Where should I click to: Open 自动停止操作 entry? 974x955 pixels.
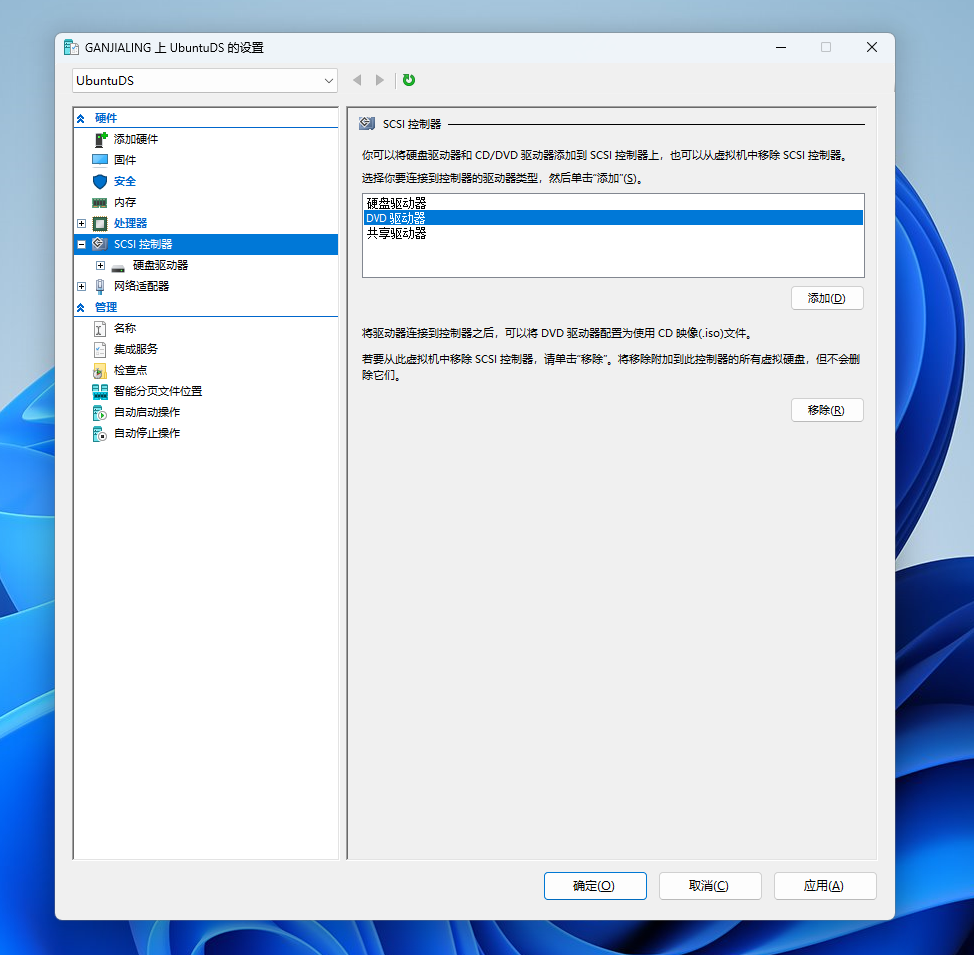tap(147, 434)
